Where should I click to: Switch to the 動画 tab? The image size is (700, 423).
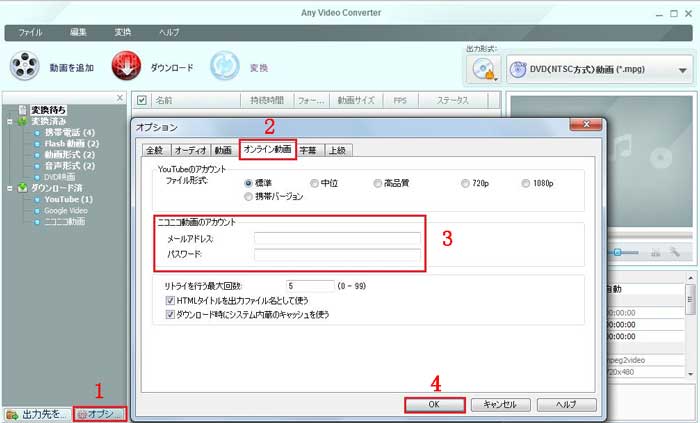[x=223, y=150]
